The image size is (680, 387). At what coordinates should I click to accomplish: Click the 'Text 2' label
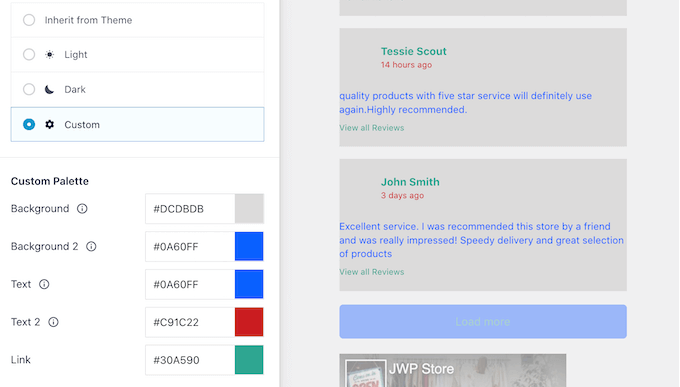(26, 322)
